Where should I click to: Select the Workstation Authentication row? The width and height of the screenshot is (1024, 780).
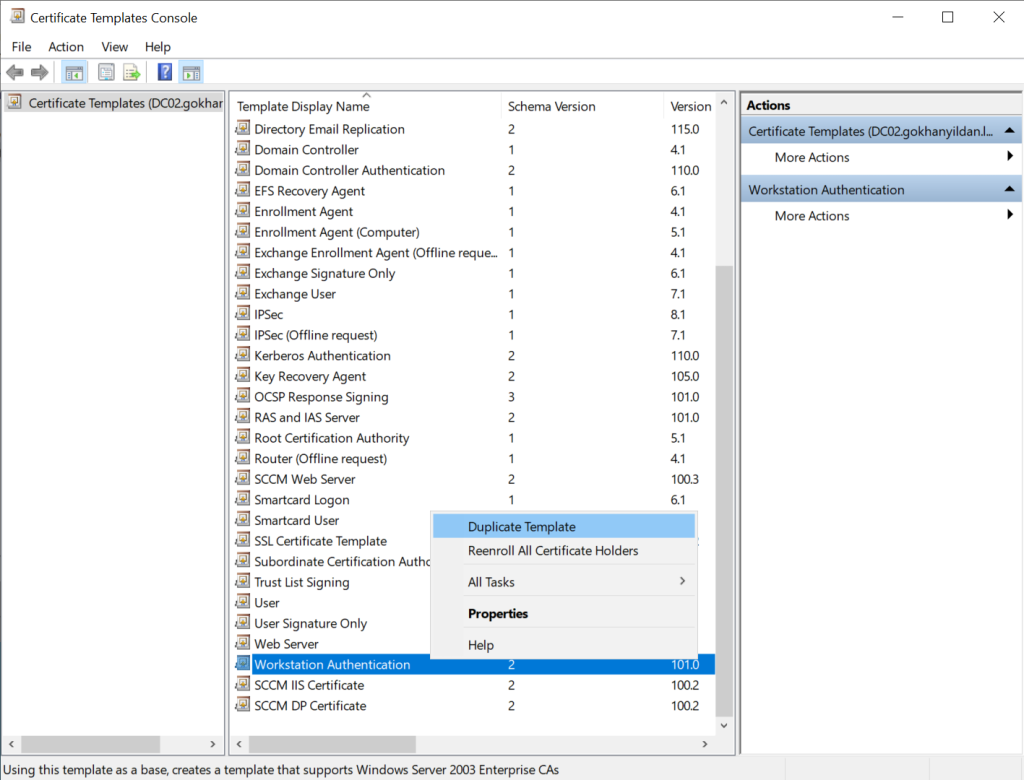(474, 664)
